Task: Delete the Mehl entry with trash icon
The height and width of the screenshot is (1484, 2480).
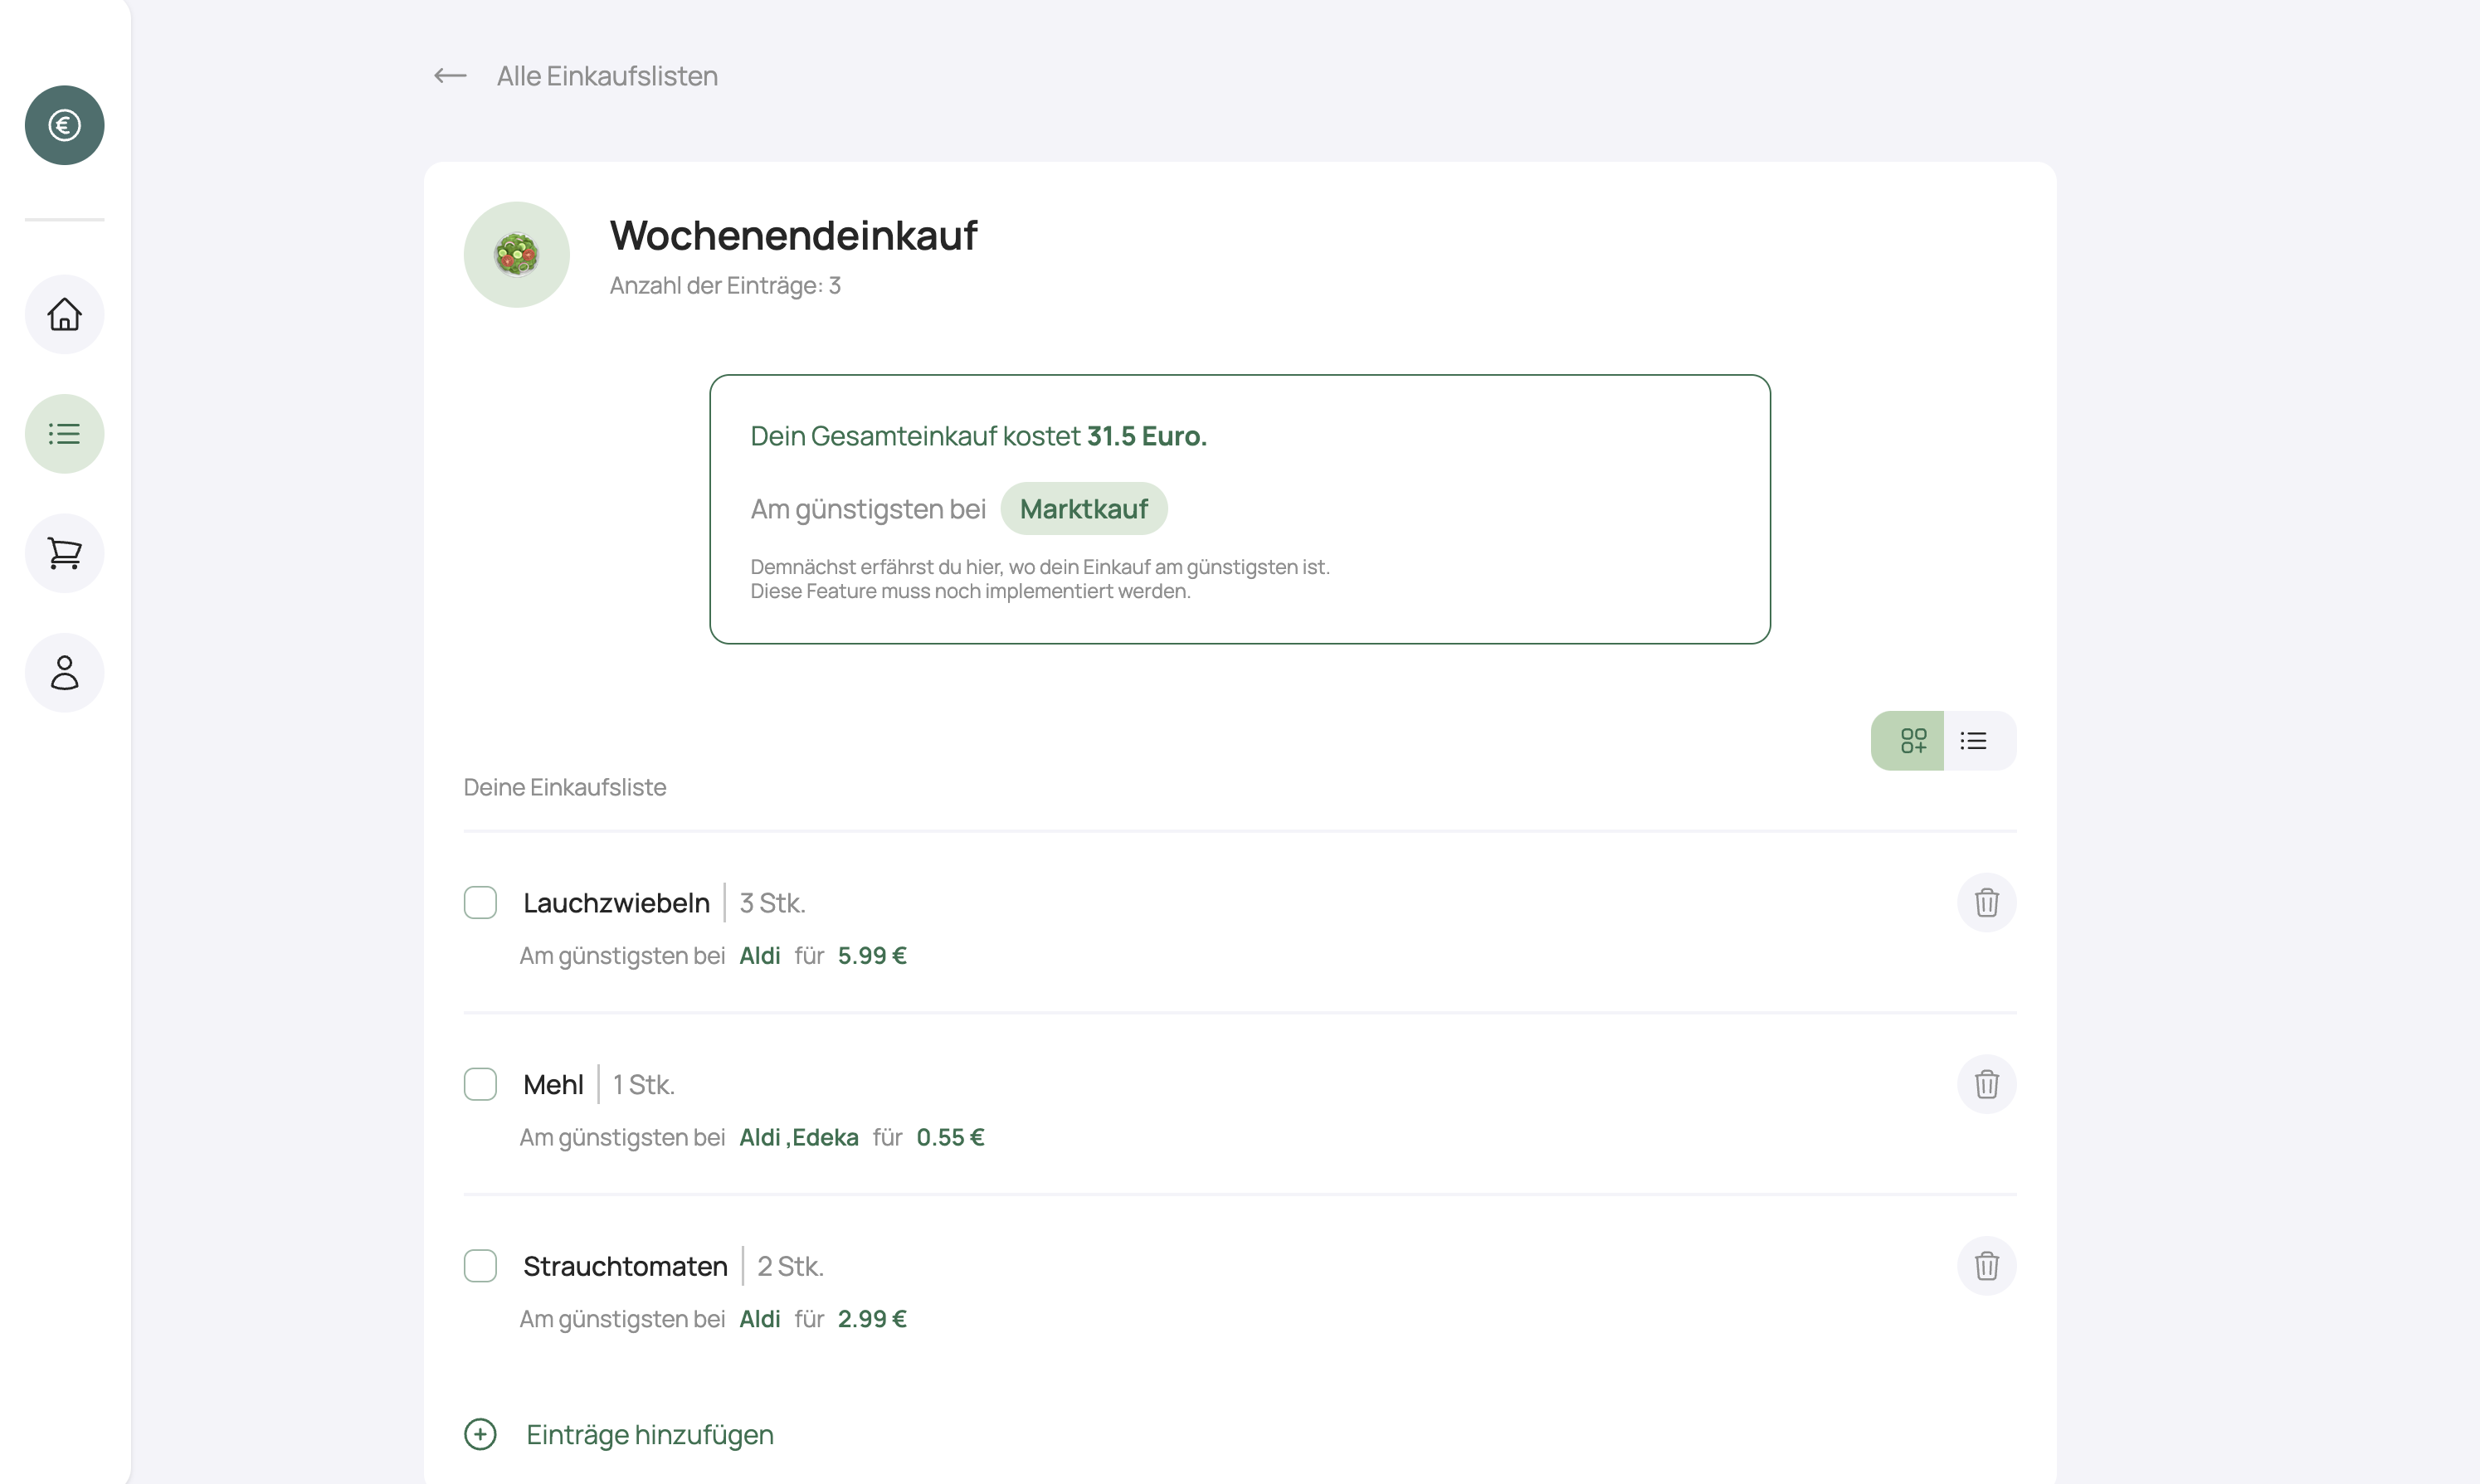Action: tap(1985, 1084)
